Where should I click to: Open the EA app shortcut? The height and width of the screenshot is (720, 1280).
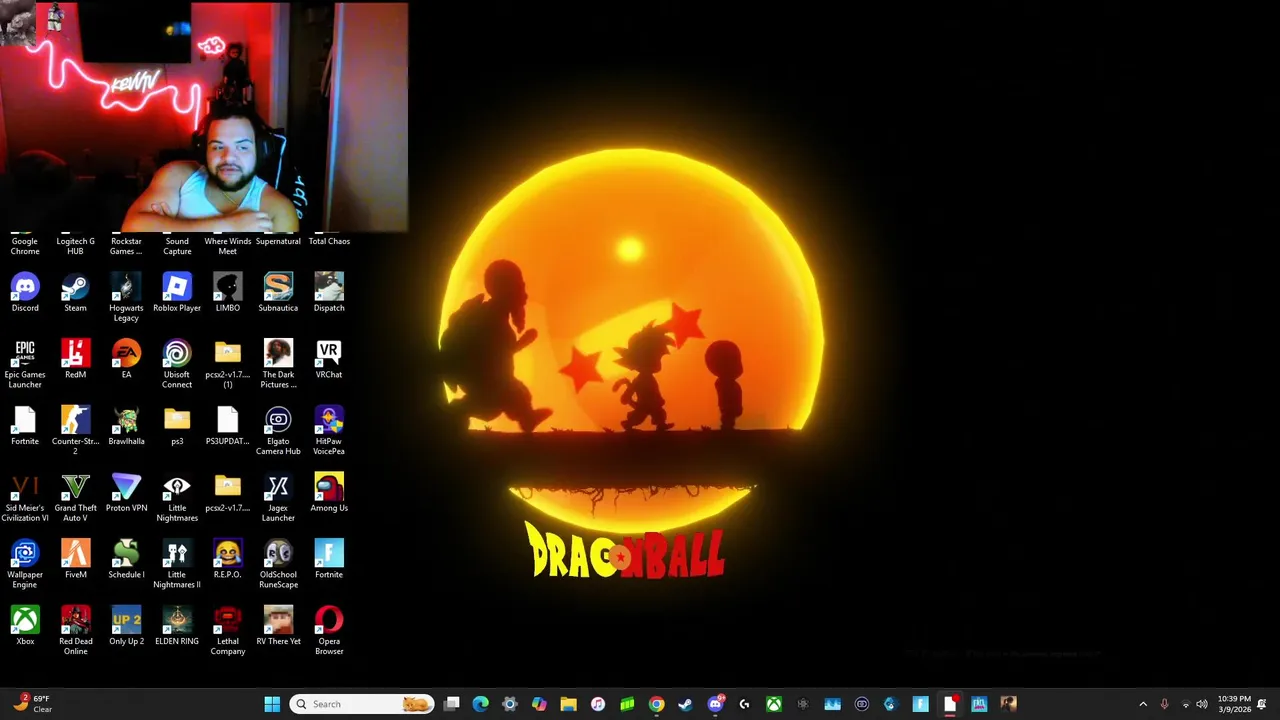click(x=126, y=359)
